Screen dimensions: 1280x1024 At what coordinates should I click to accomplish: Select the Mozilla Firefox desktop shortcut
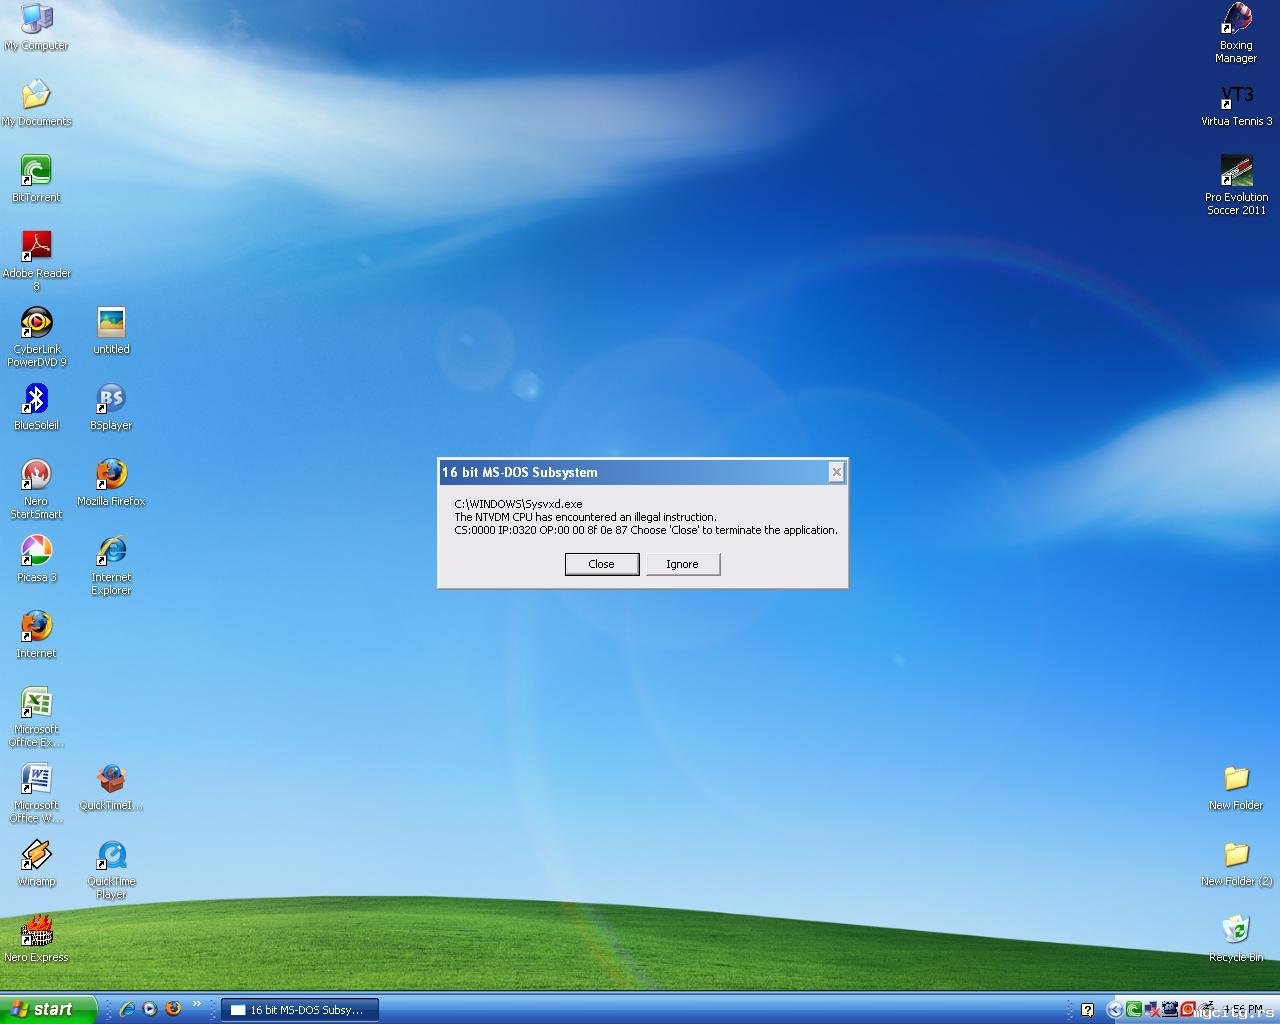click(x=111, y=483)
